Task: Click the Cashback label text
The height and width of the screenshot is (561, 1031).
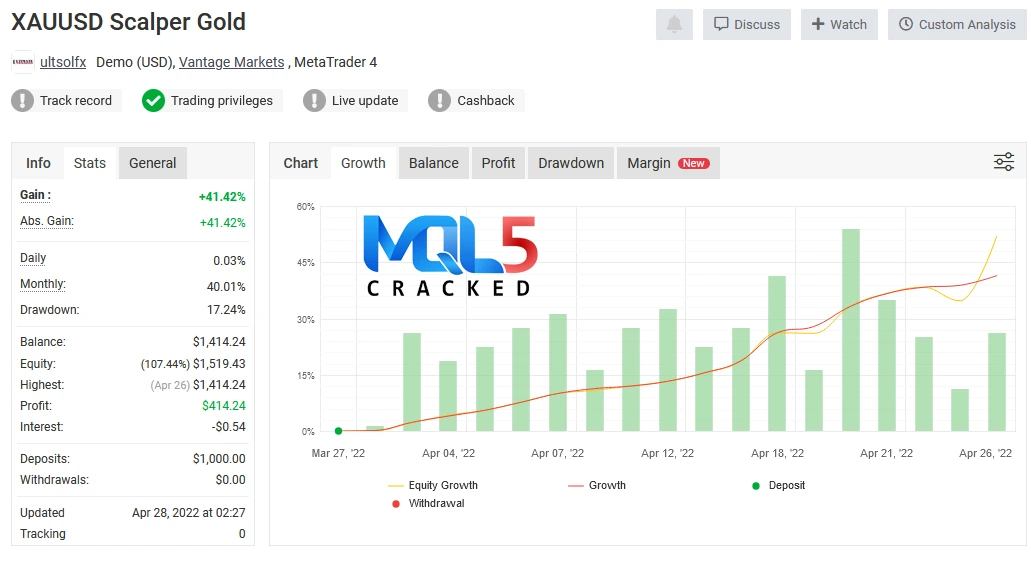Action: (x=486, y=101)
